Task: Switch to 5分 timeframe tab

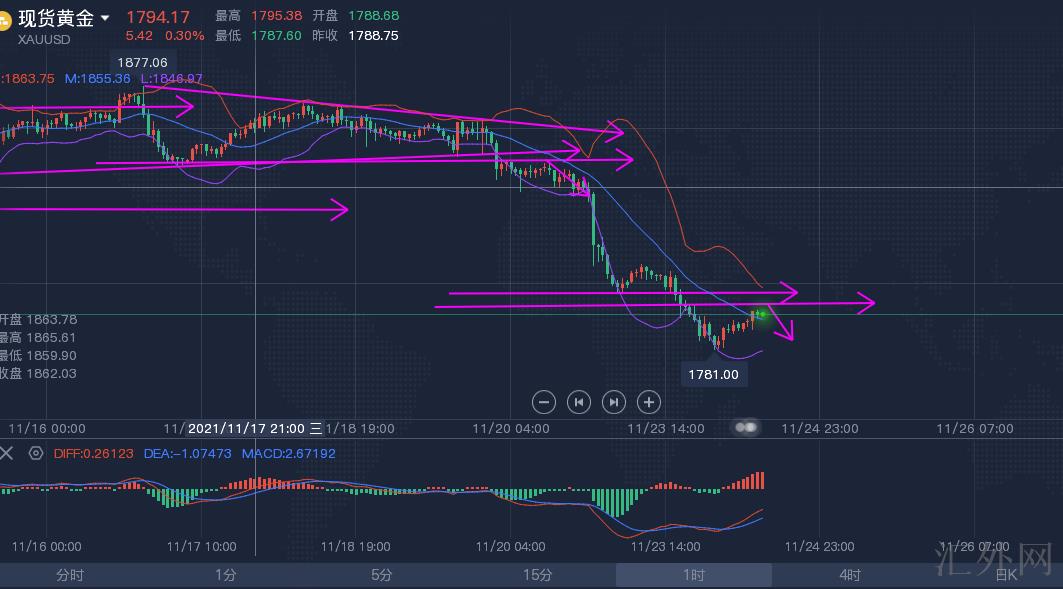Action: [382, 575]
